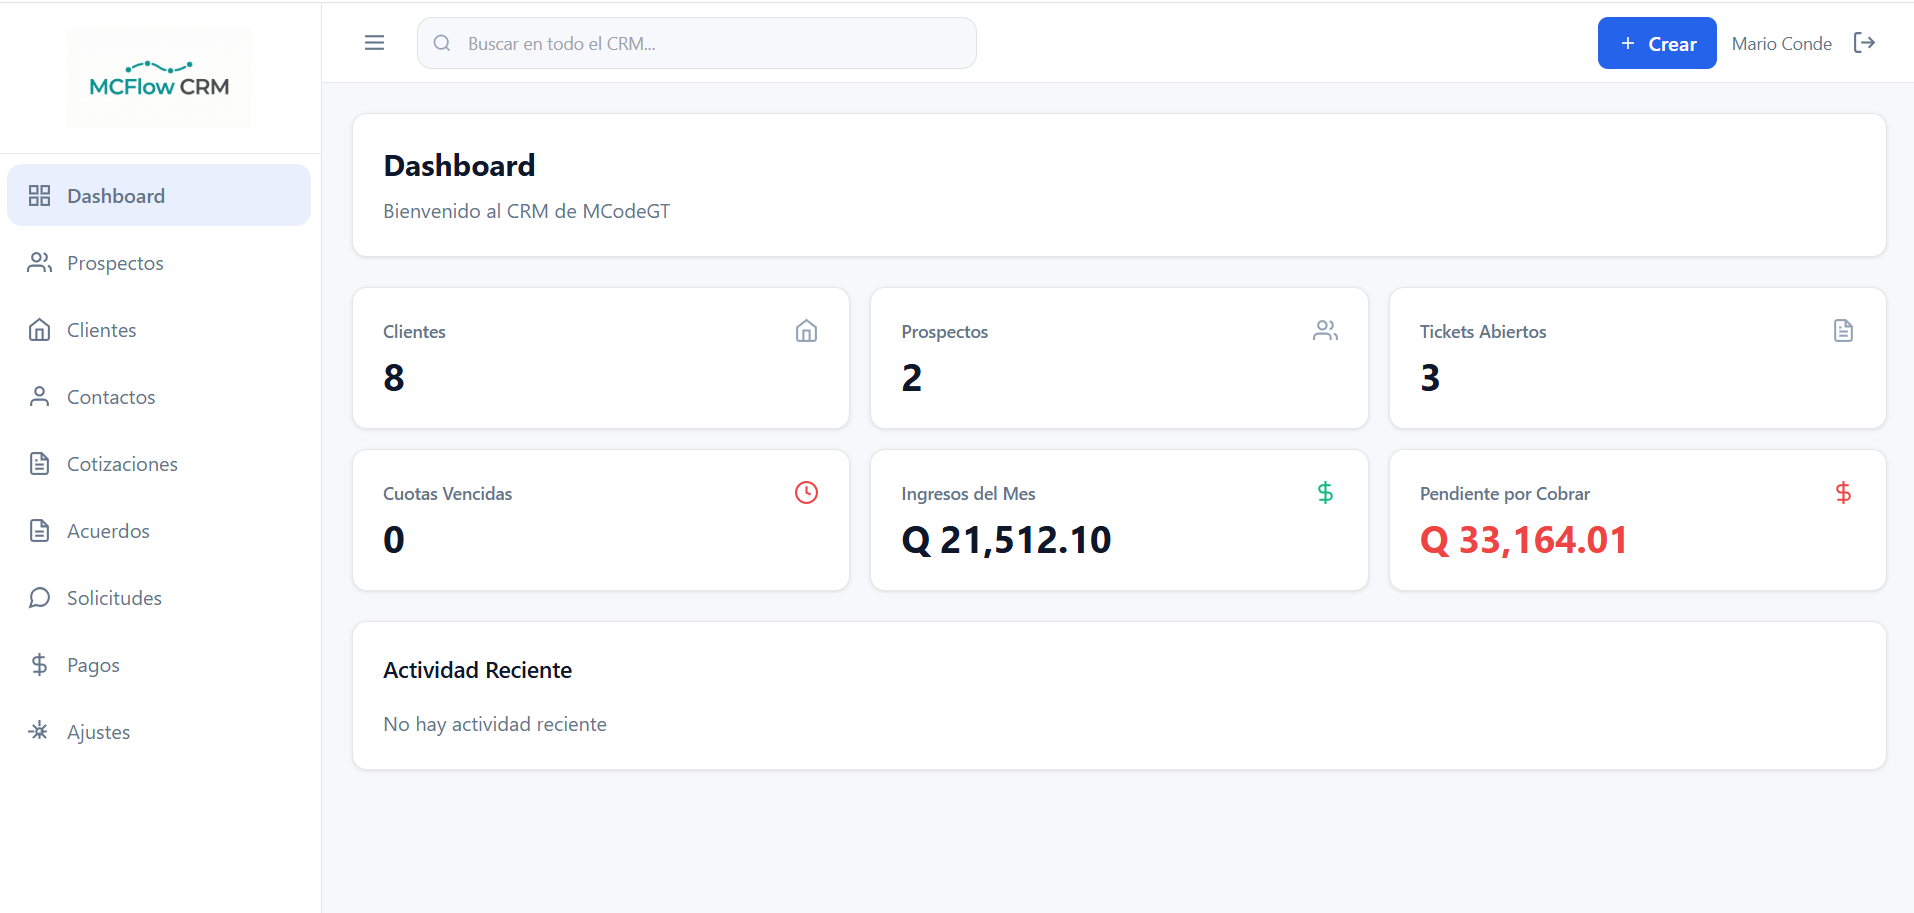Open the Acuerdos section from sidebar
1914x913 pixels.
[108, 530]
